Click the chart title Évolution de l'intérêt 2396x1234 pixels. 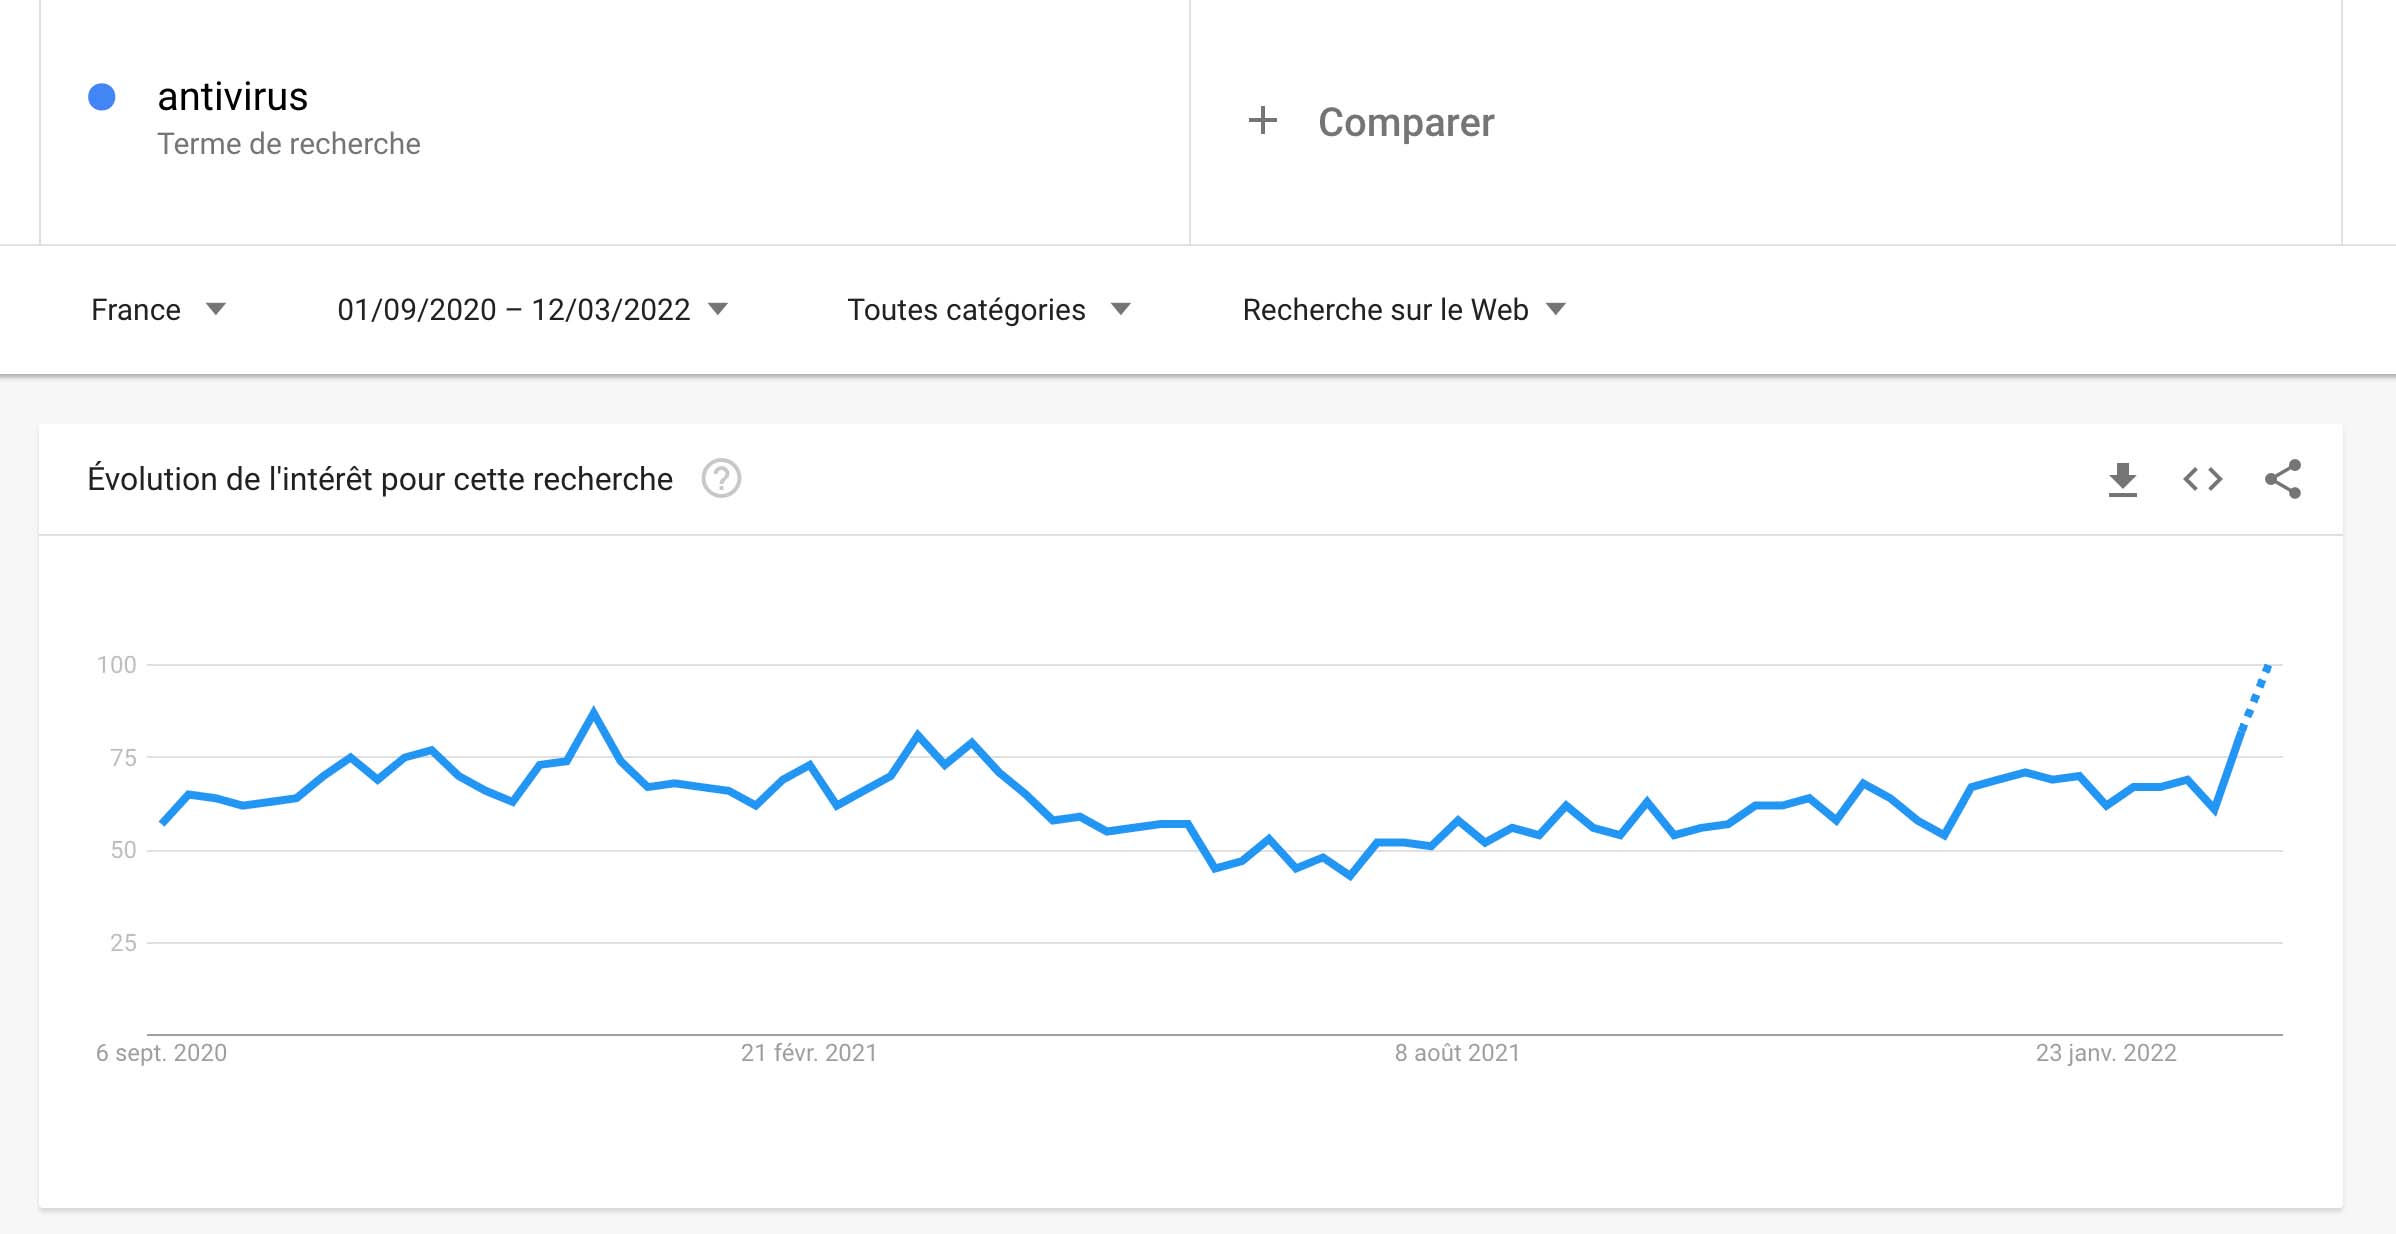click(x=380, y=479)
